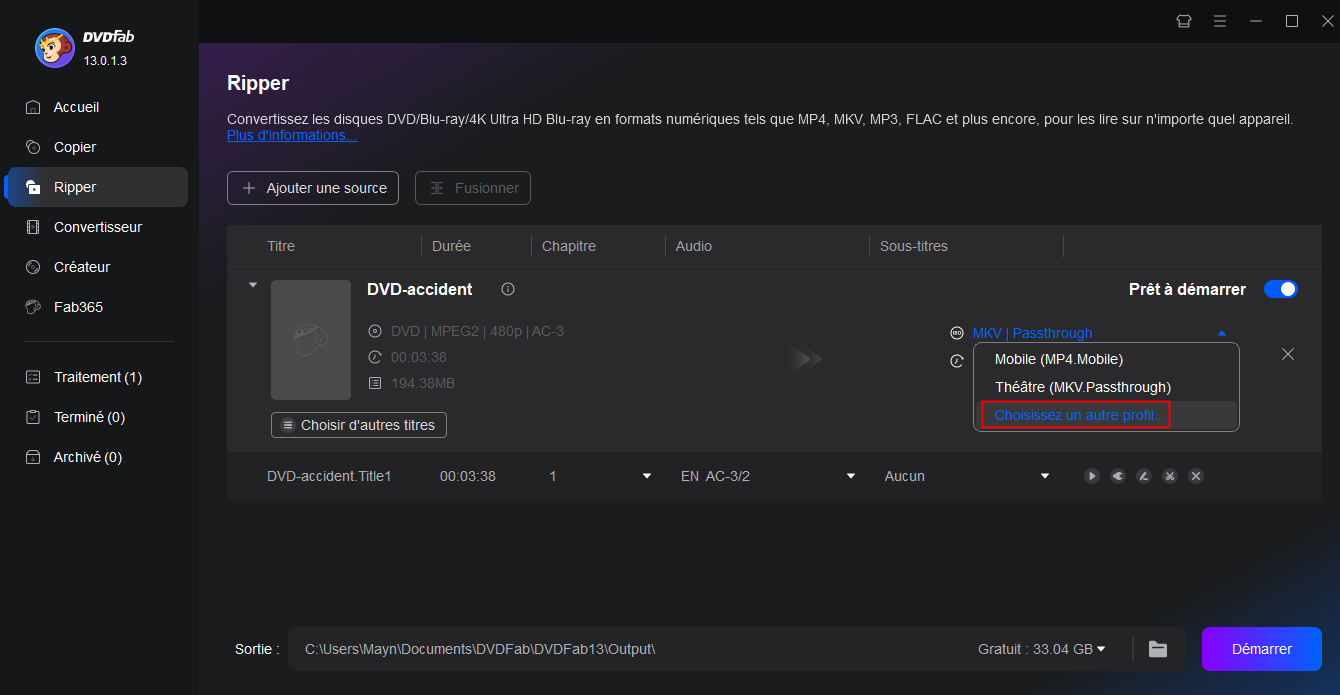Click the info icon next to DVD-accident
The image size is (1340, 695).
[x=508, y=289]
